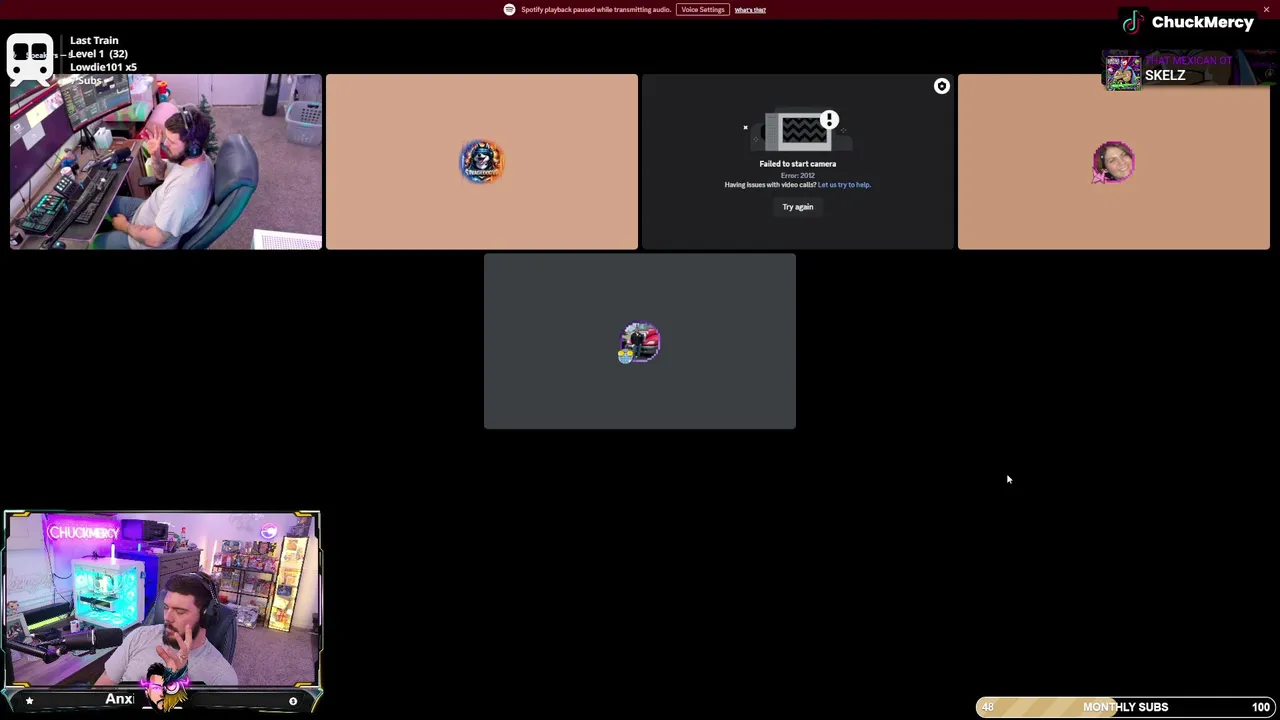Click the "Last Train" label
The height and width of the screenshot is (720, 1280).
[94, 41]
